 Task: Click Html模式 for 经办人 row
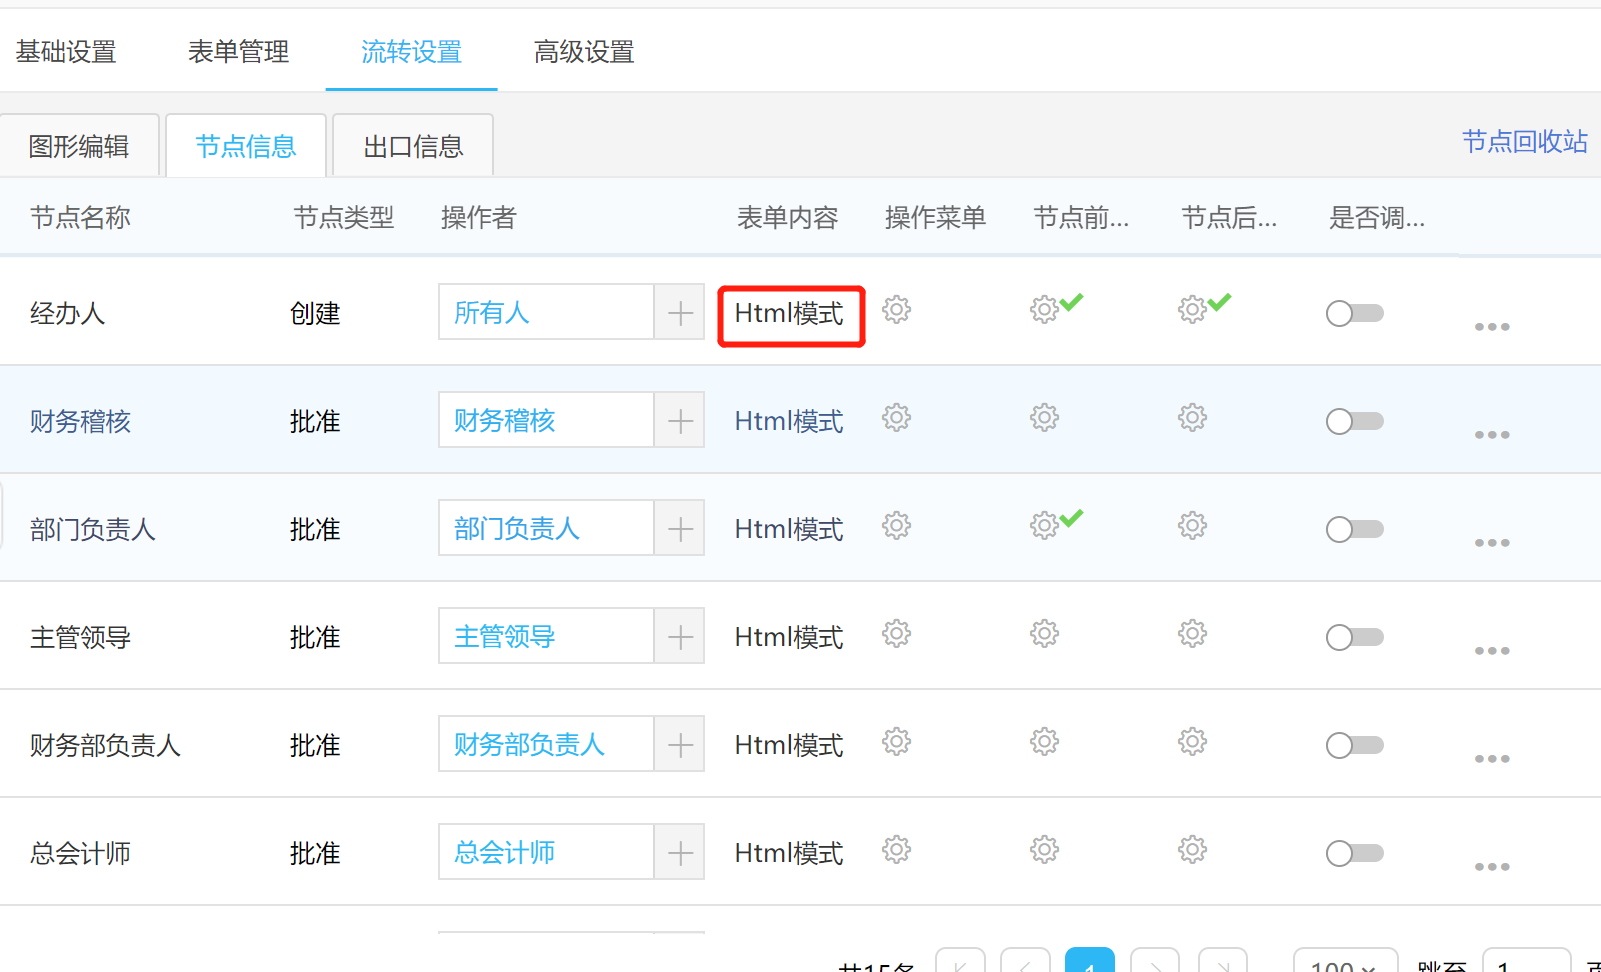coord(790,314)
